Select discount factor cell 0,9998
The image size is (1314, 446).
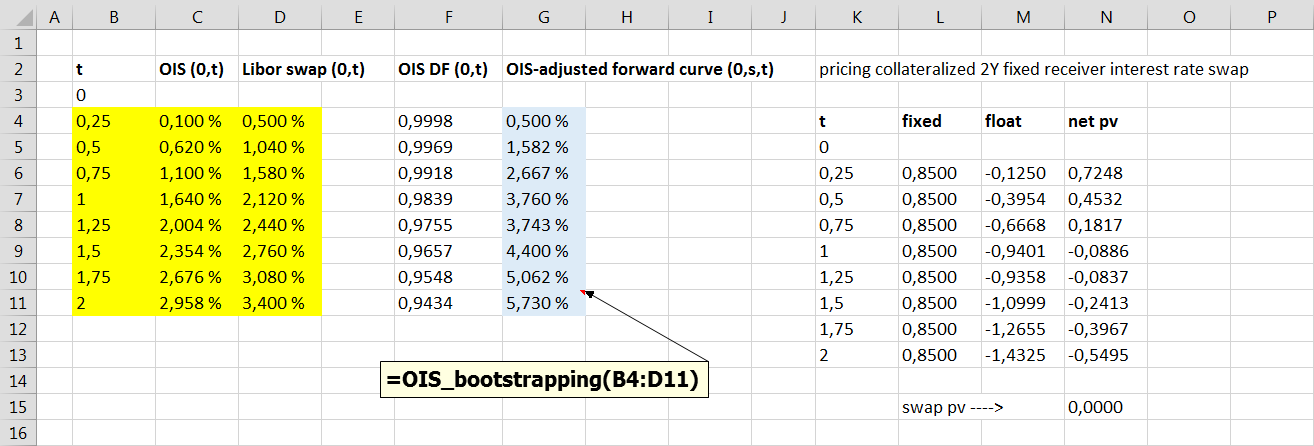[x=447, y=121]
